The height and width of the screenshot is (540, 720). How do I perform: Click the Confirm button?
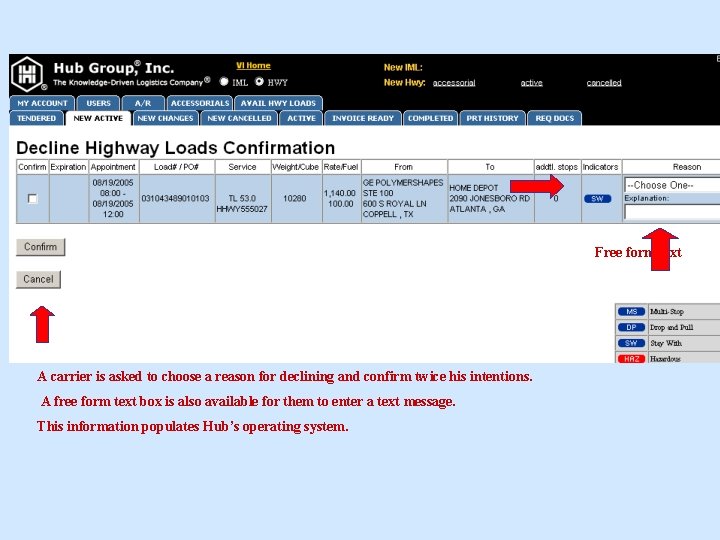click(x=40, y=247)
